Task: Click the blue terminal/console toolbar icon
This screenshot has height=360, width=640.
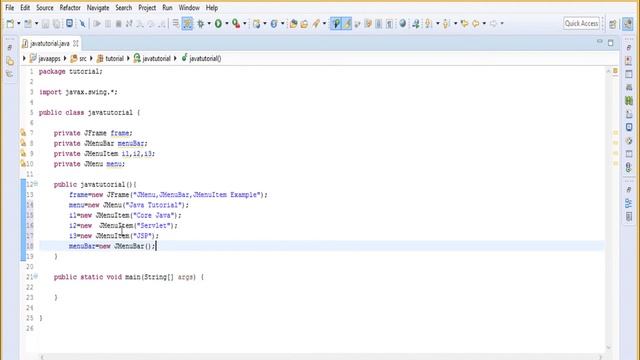Action: 70,23
